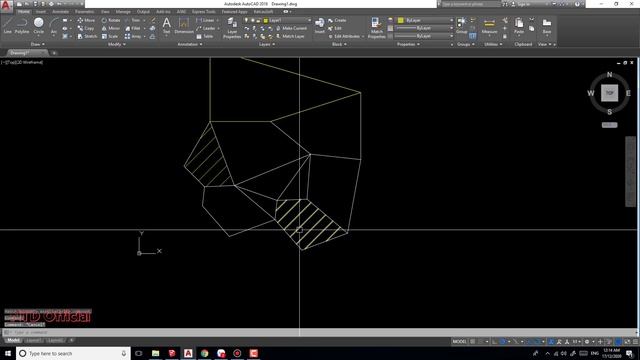Select the Dimension tool
This screenshot has height=360, width=640.
(x=184, y=25)
